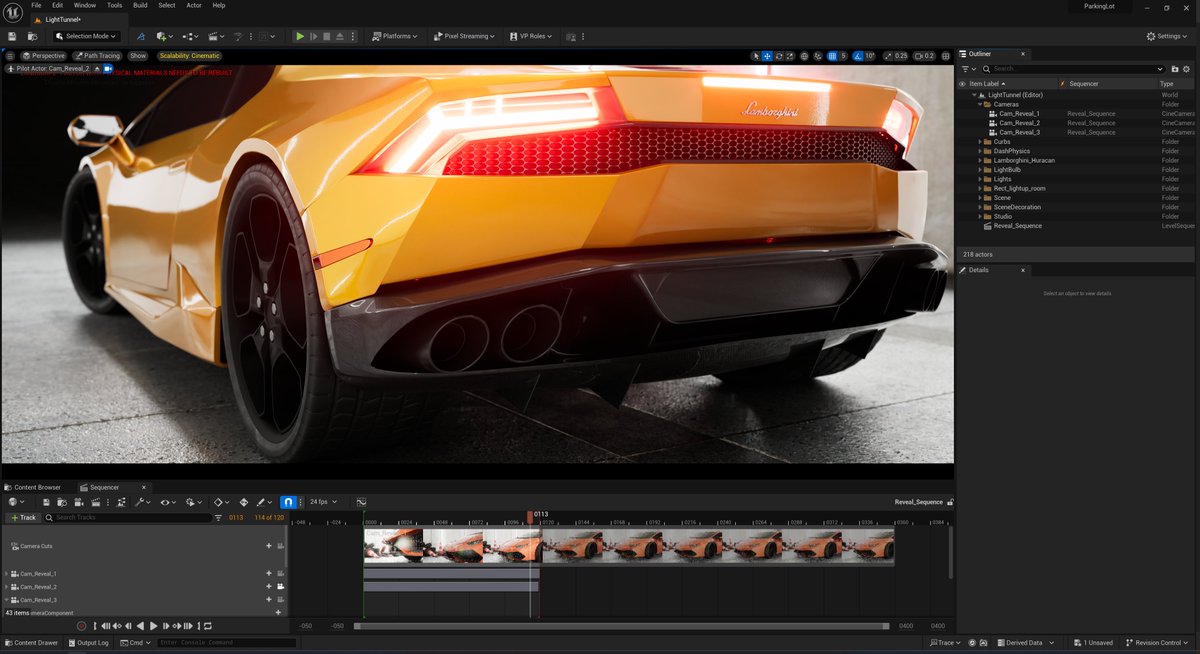Activate the Translate move gizmo tool
Screen dimensions: 1200x654
click(x=767, y=56)
